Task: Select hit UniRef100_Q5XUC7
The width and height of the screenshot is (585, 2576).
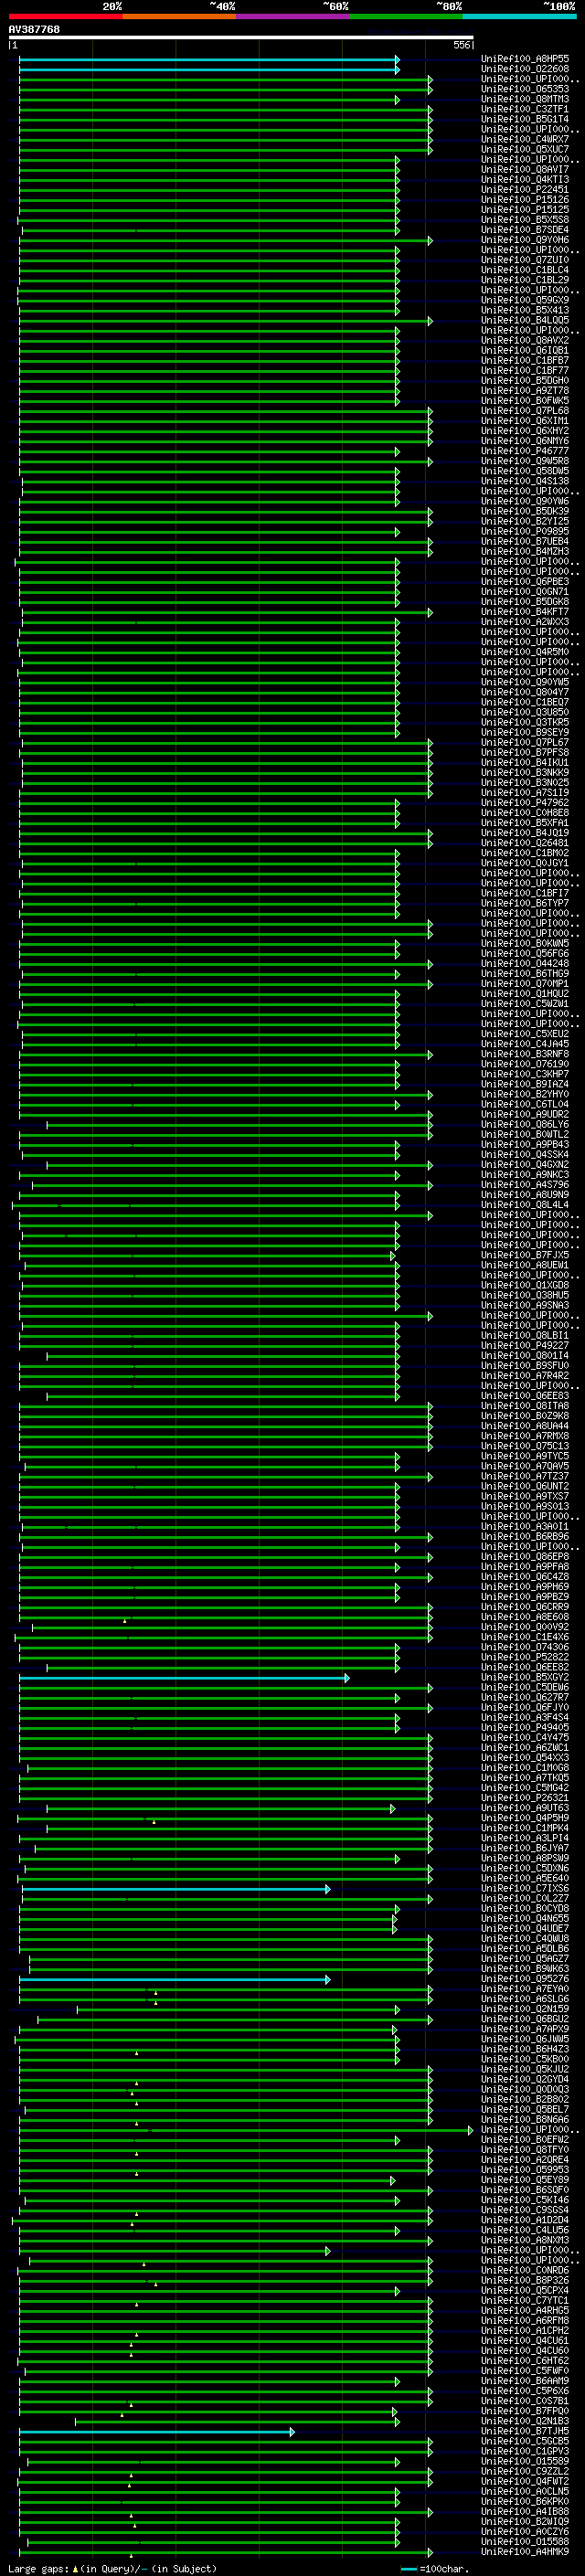Action: tap(525, 149)
